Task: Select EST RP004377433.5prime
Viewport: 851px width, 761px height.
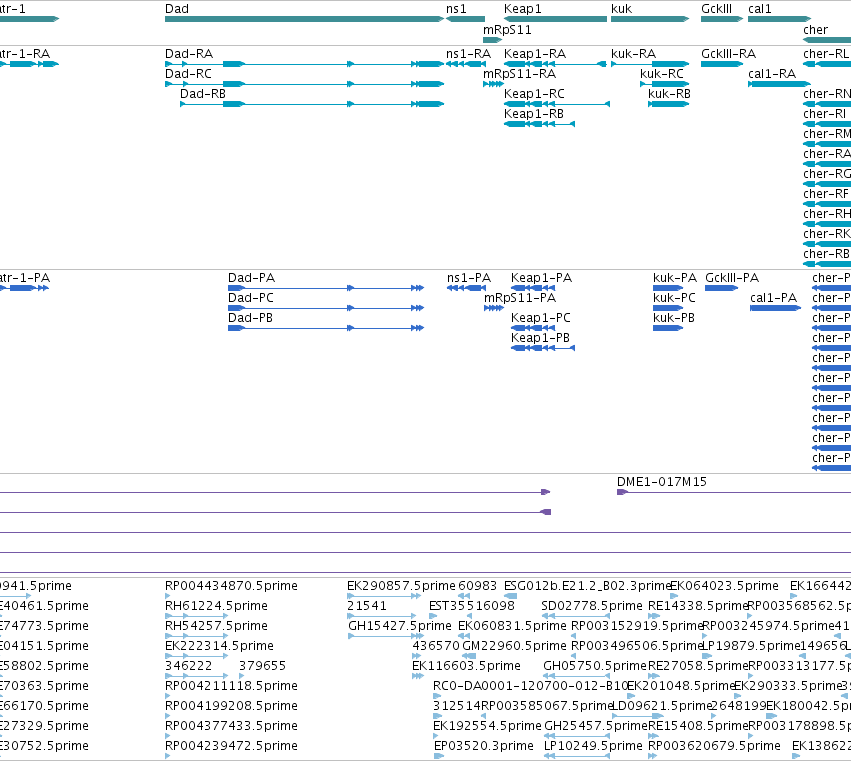Action: click(231, 726)
